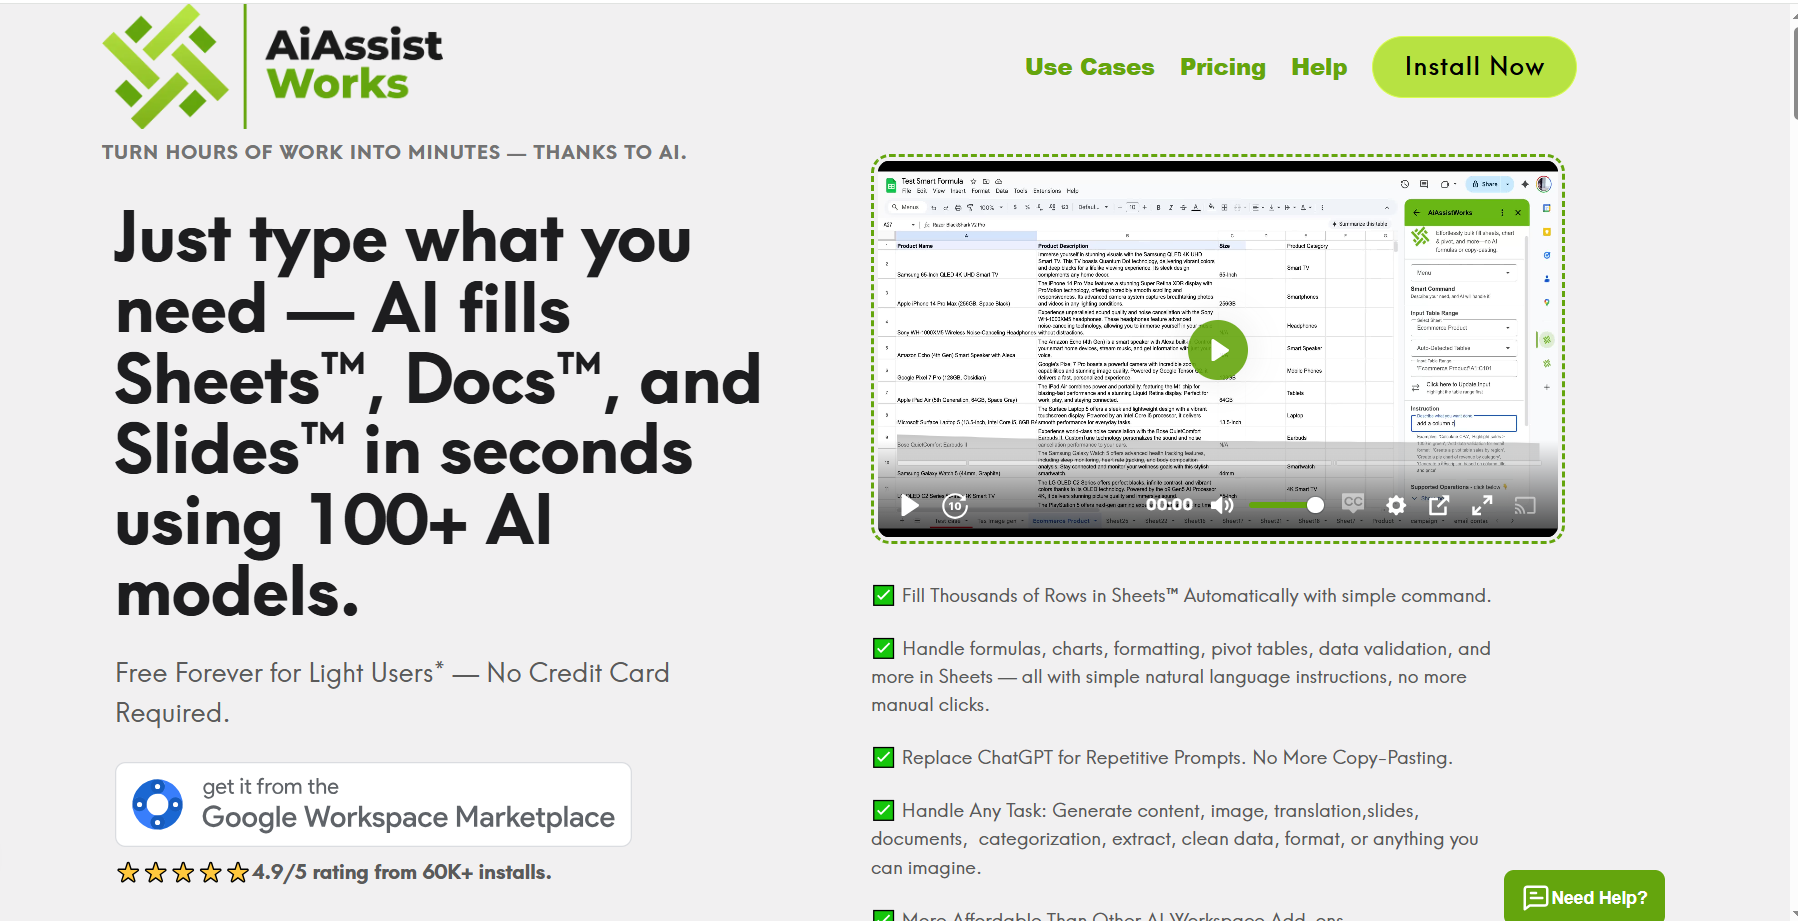Open the Help menu item

click(1318, 67)
